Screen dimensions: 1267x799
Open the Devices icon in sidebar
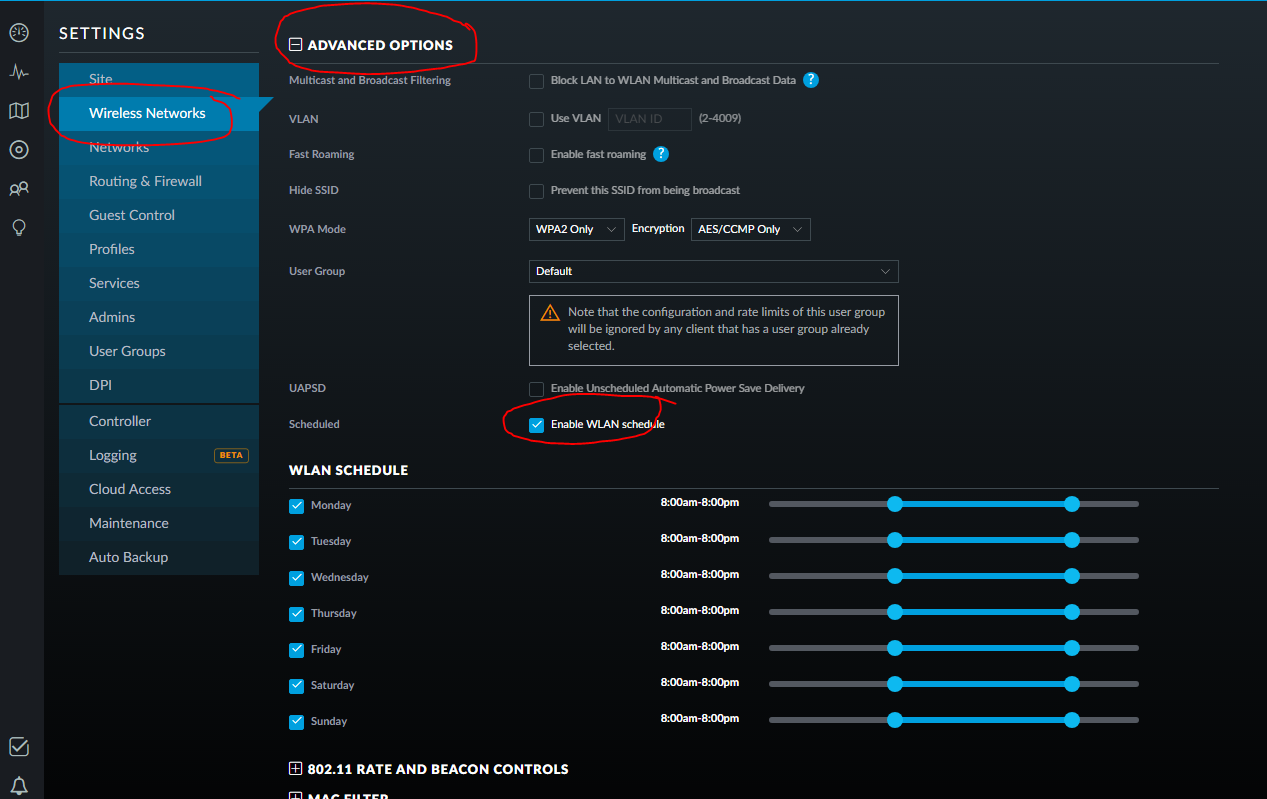pos(19,150)
